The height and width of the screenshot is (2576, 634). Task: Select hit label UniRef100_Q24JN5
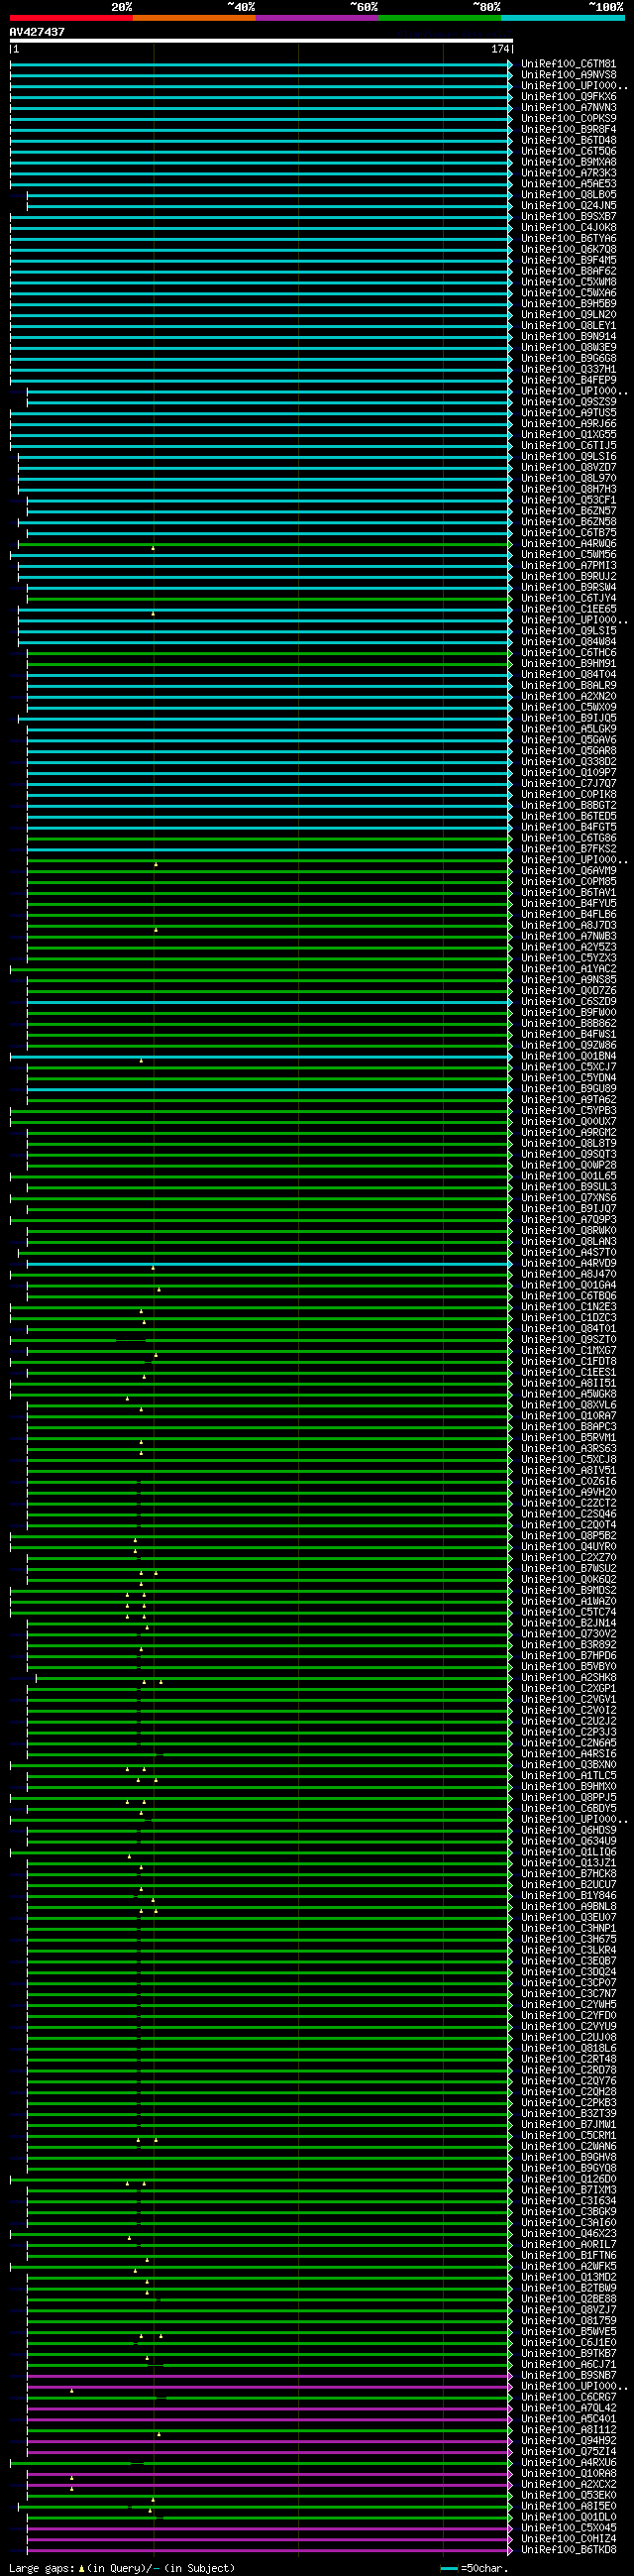568,206
